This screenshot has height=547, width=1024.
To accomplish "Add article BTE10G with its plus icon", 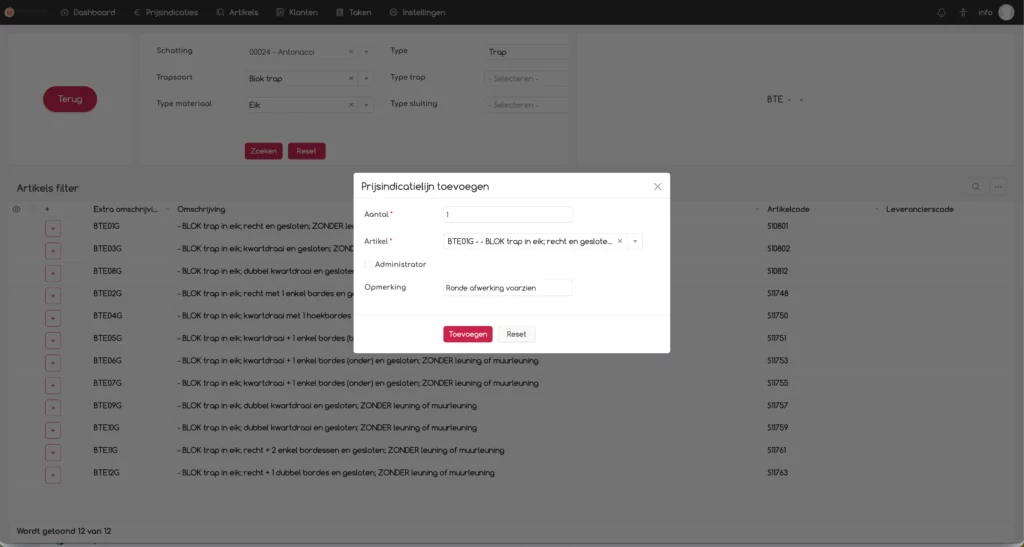I will 53,430.
